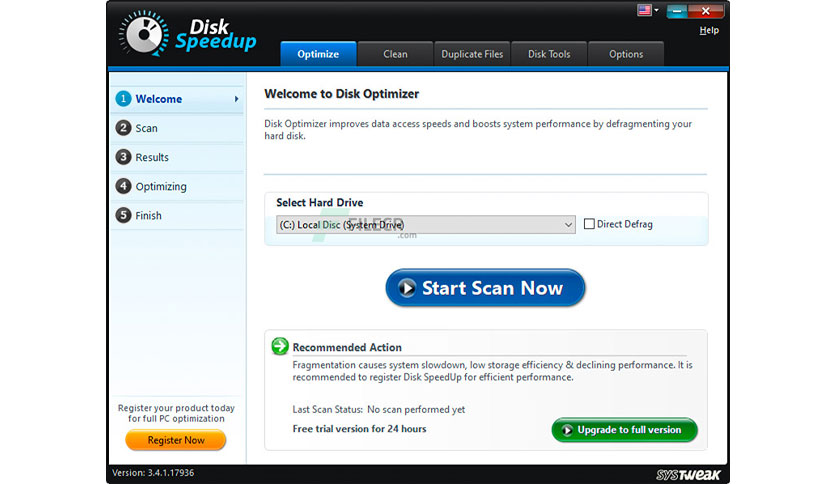Select the Results step in sidebar
Screen dimensions: 836x484
[x=177, y=157]
